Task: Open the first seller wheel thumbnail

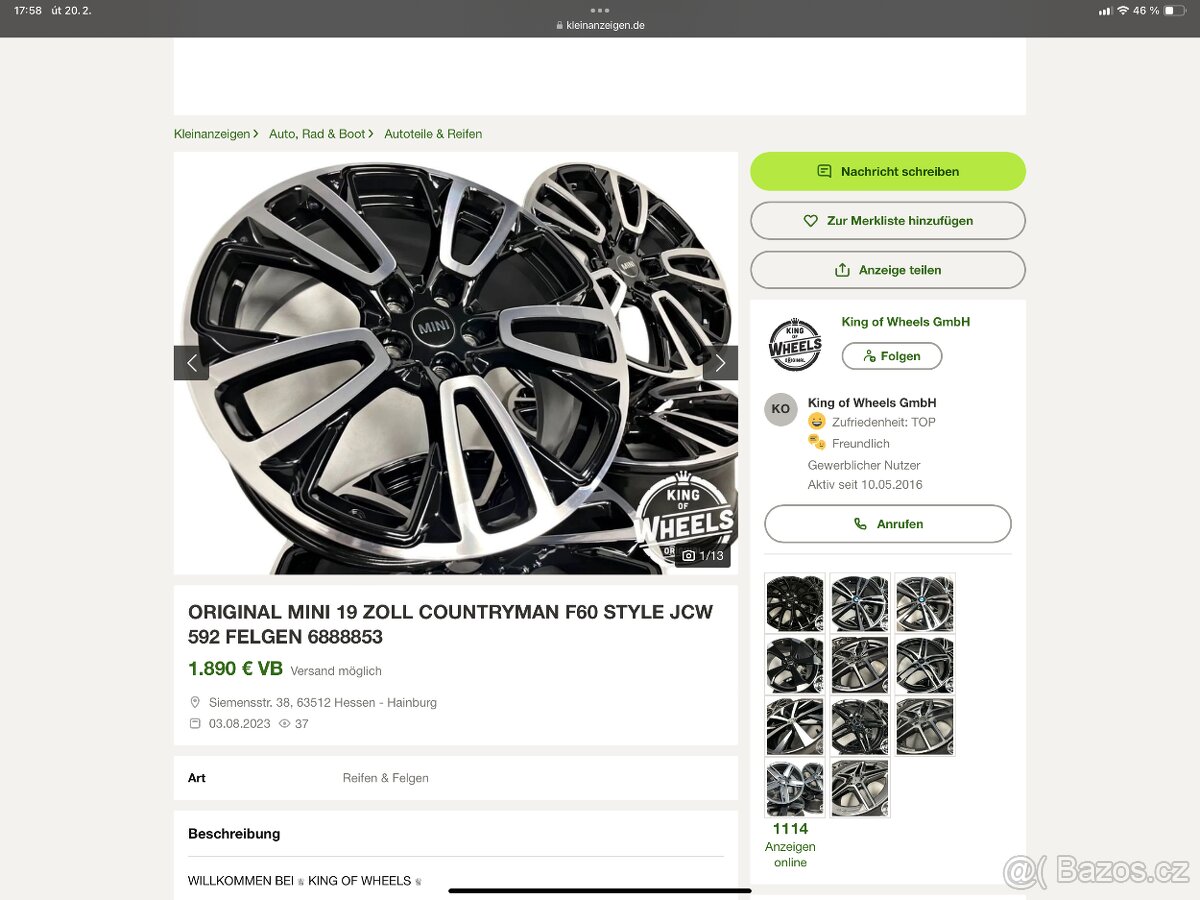Action: (795, 603)
